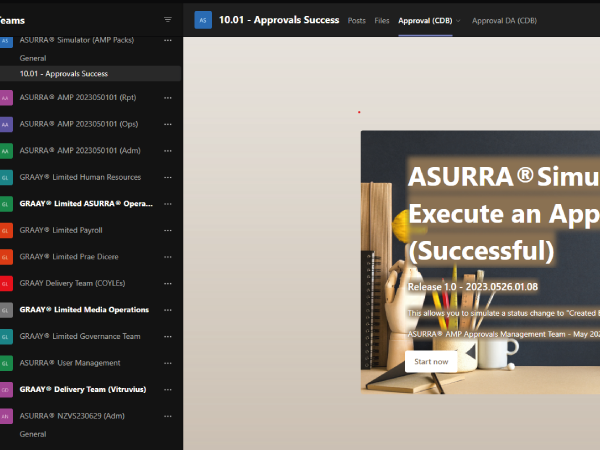
Task: Open GRAAY Delivery Team (COYLEs)
Action: (72, 283)
